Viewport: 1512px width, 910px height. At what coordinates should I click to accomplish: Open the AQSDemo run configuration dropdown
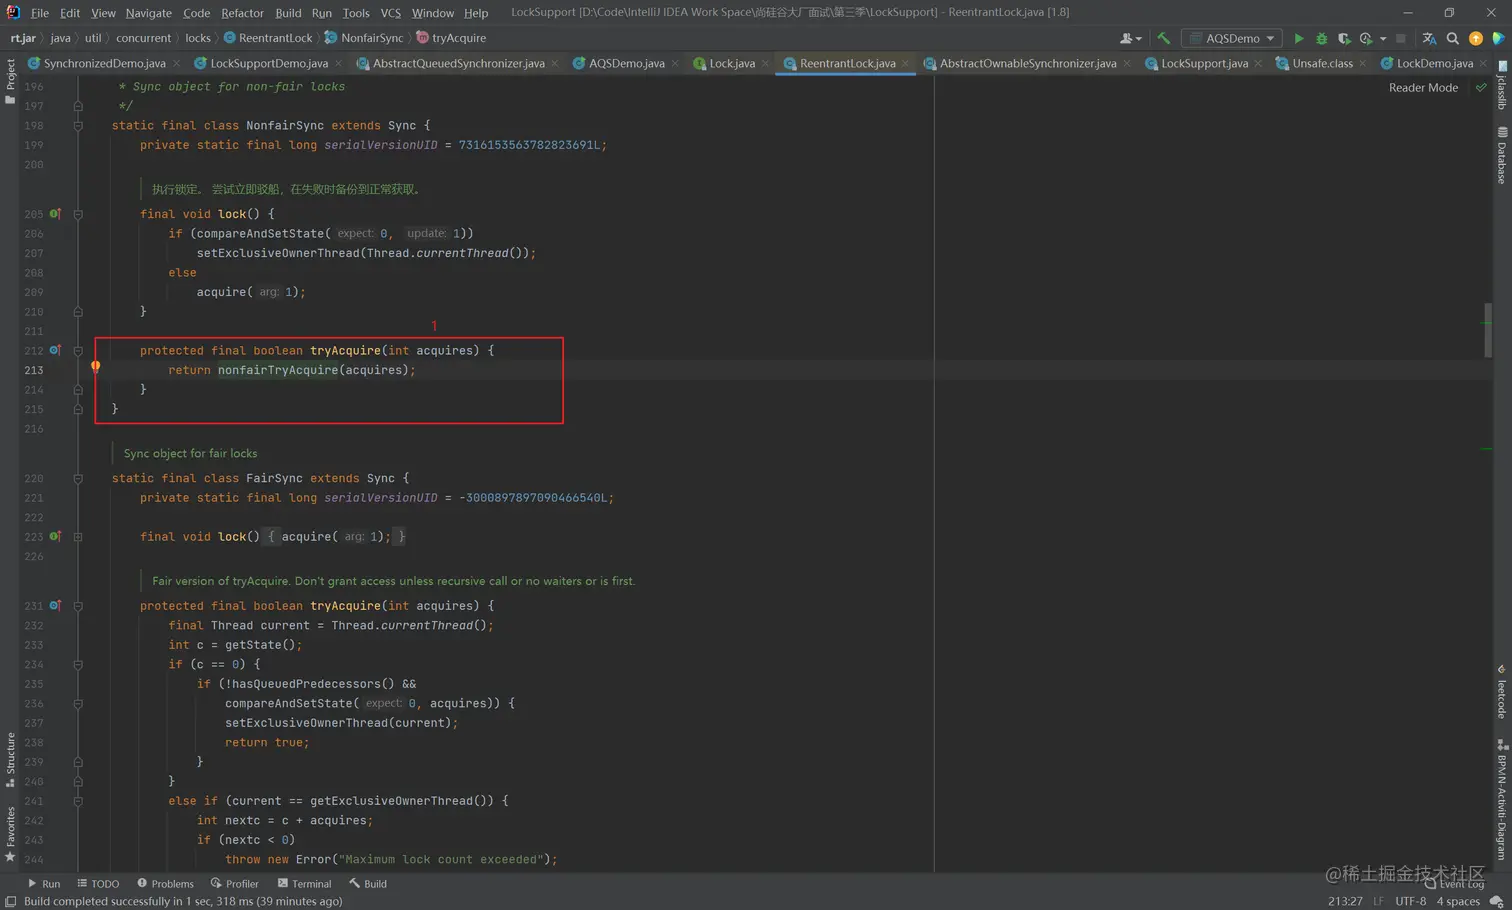pos(1233,38)
